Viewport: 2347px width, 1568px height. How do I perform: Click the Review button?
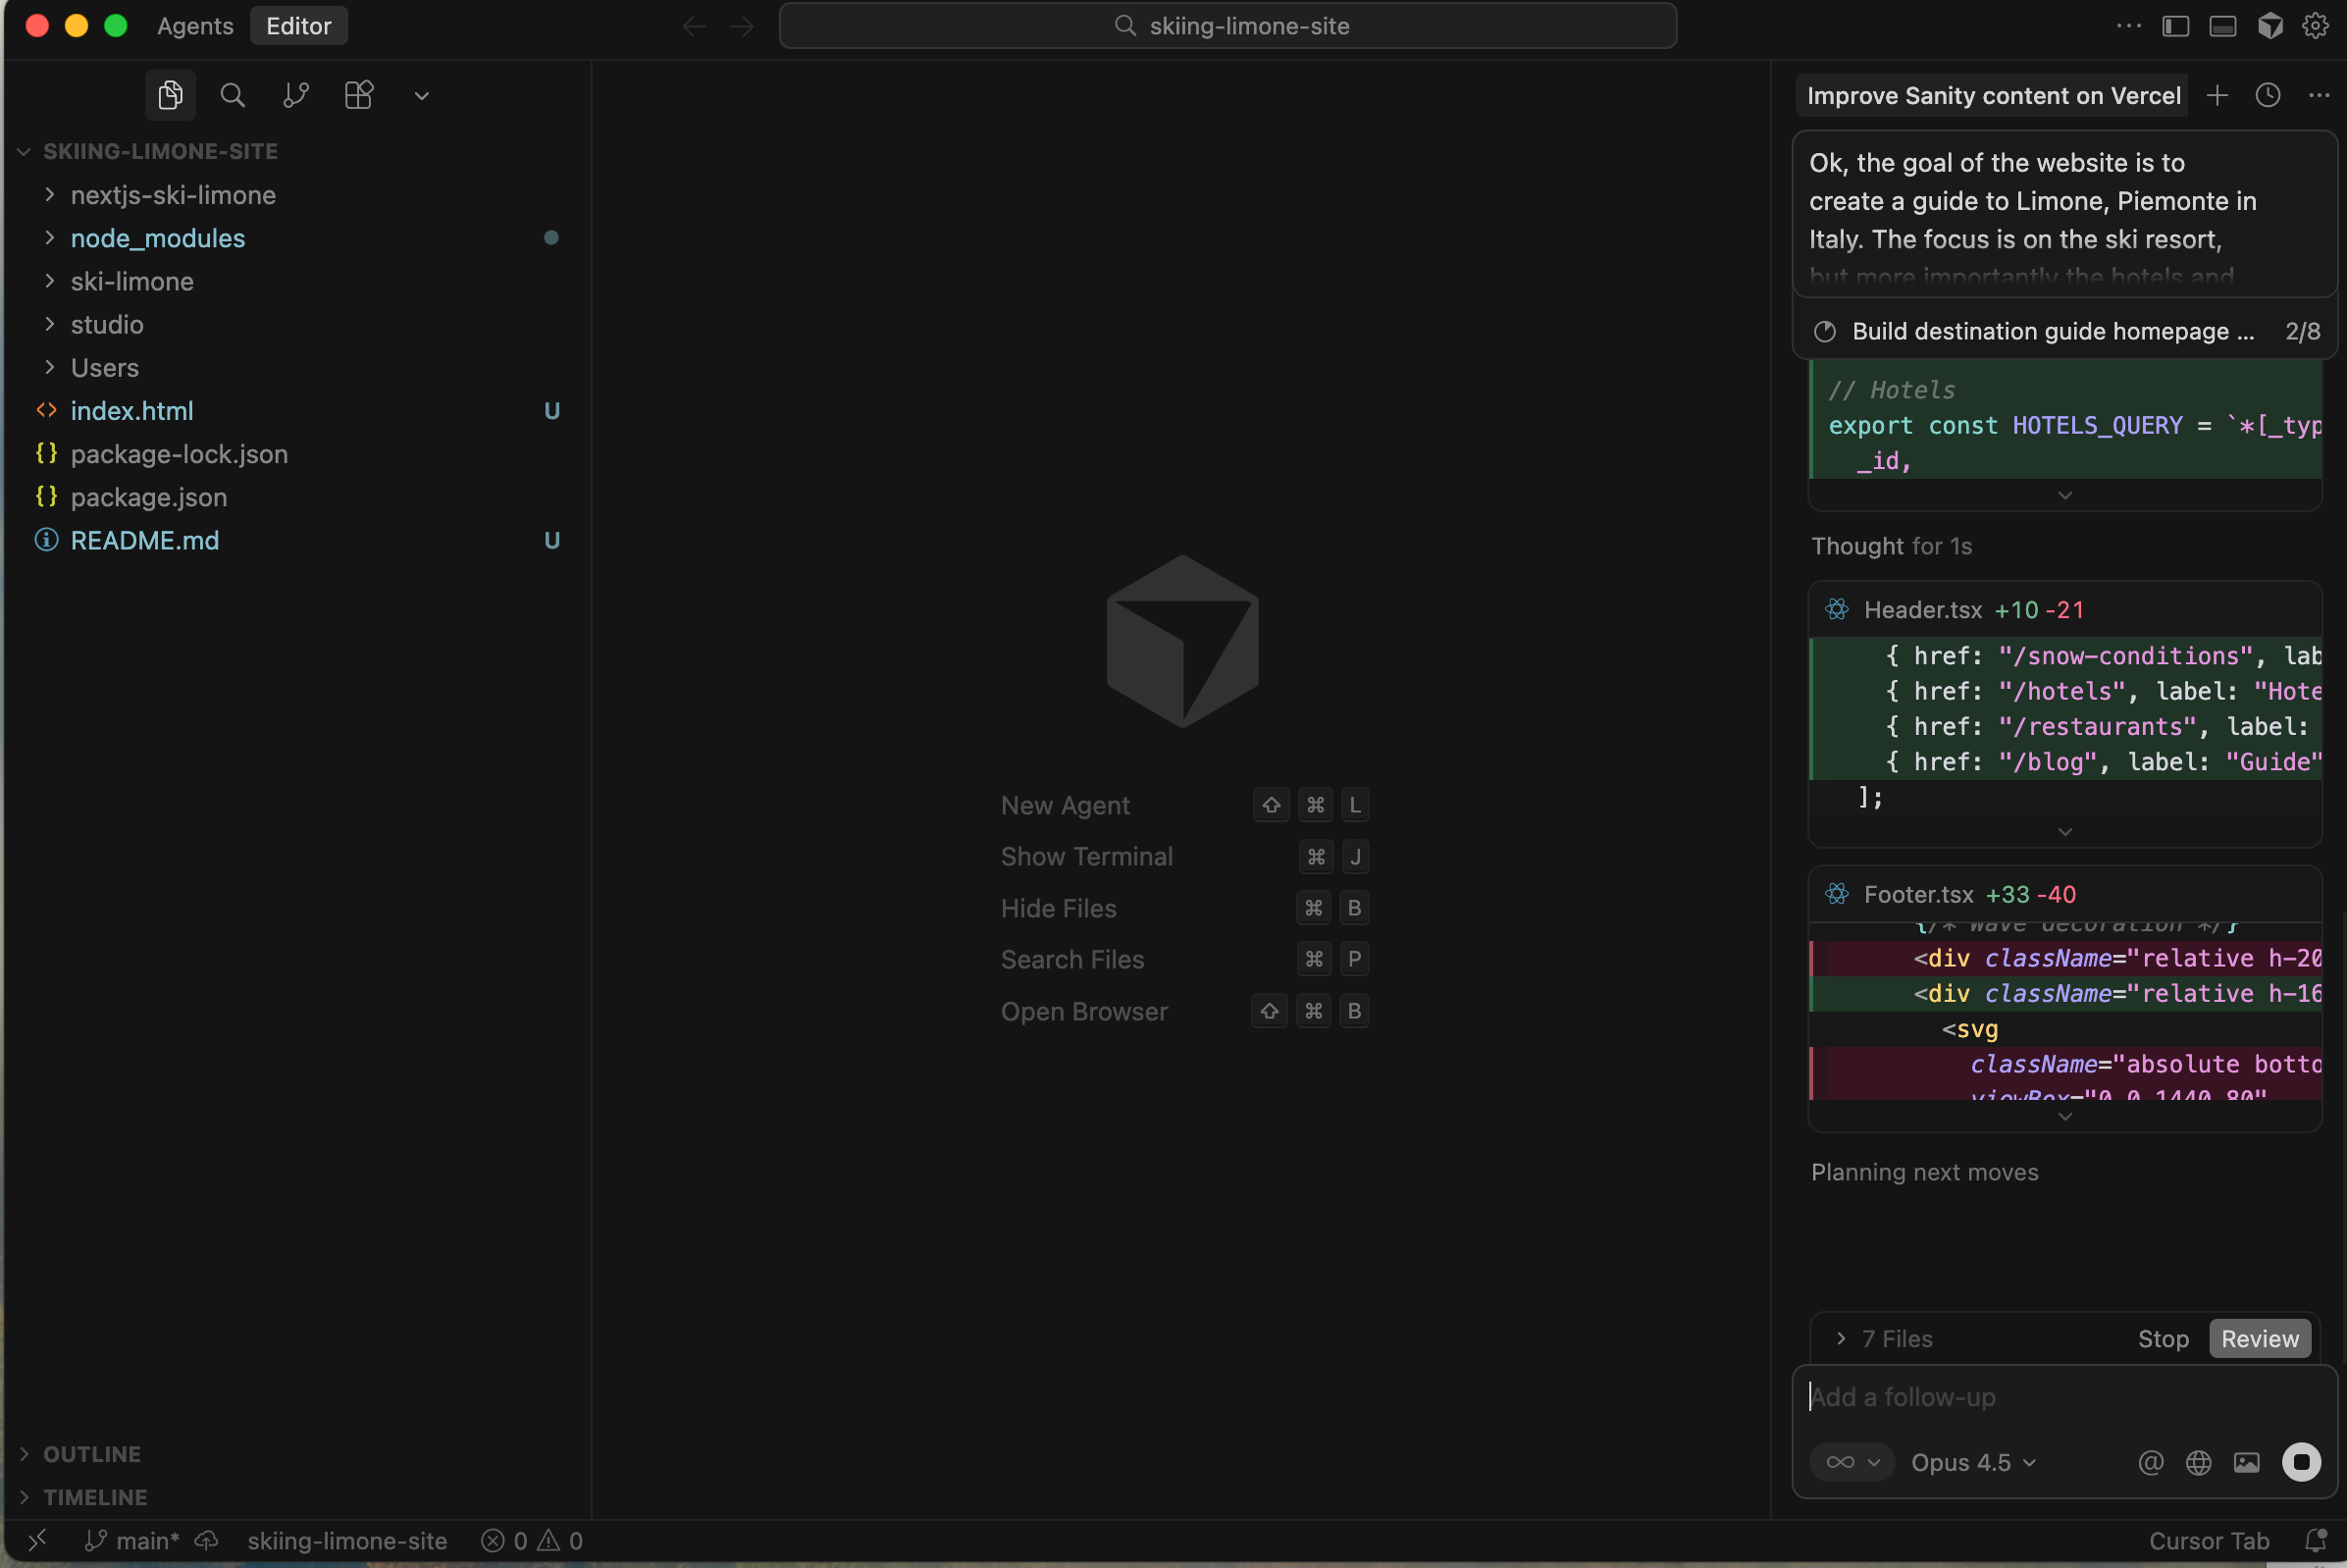2259,1338
